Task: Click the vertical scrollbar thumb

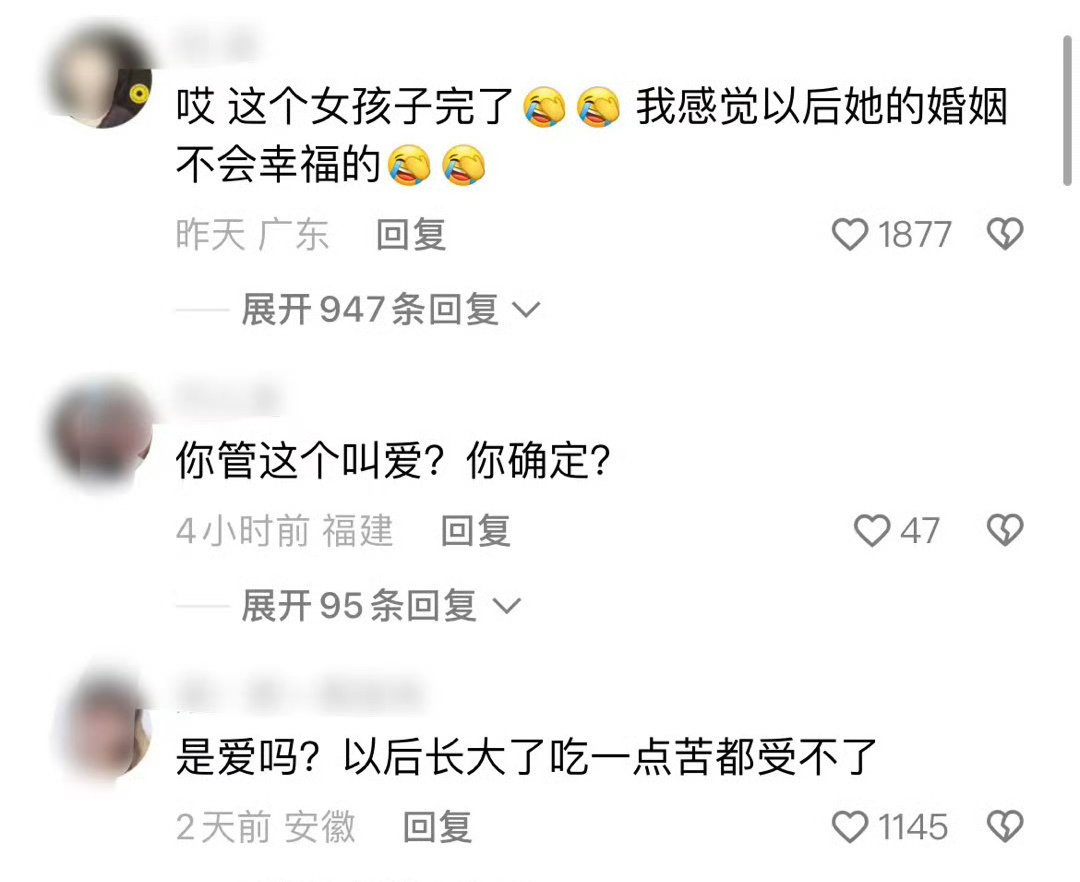Action: click(x=1067, y=110)
